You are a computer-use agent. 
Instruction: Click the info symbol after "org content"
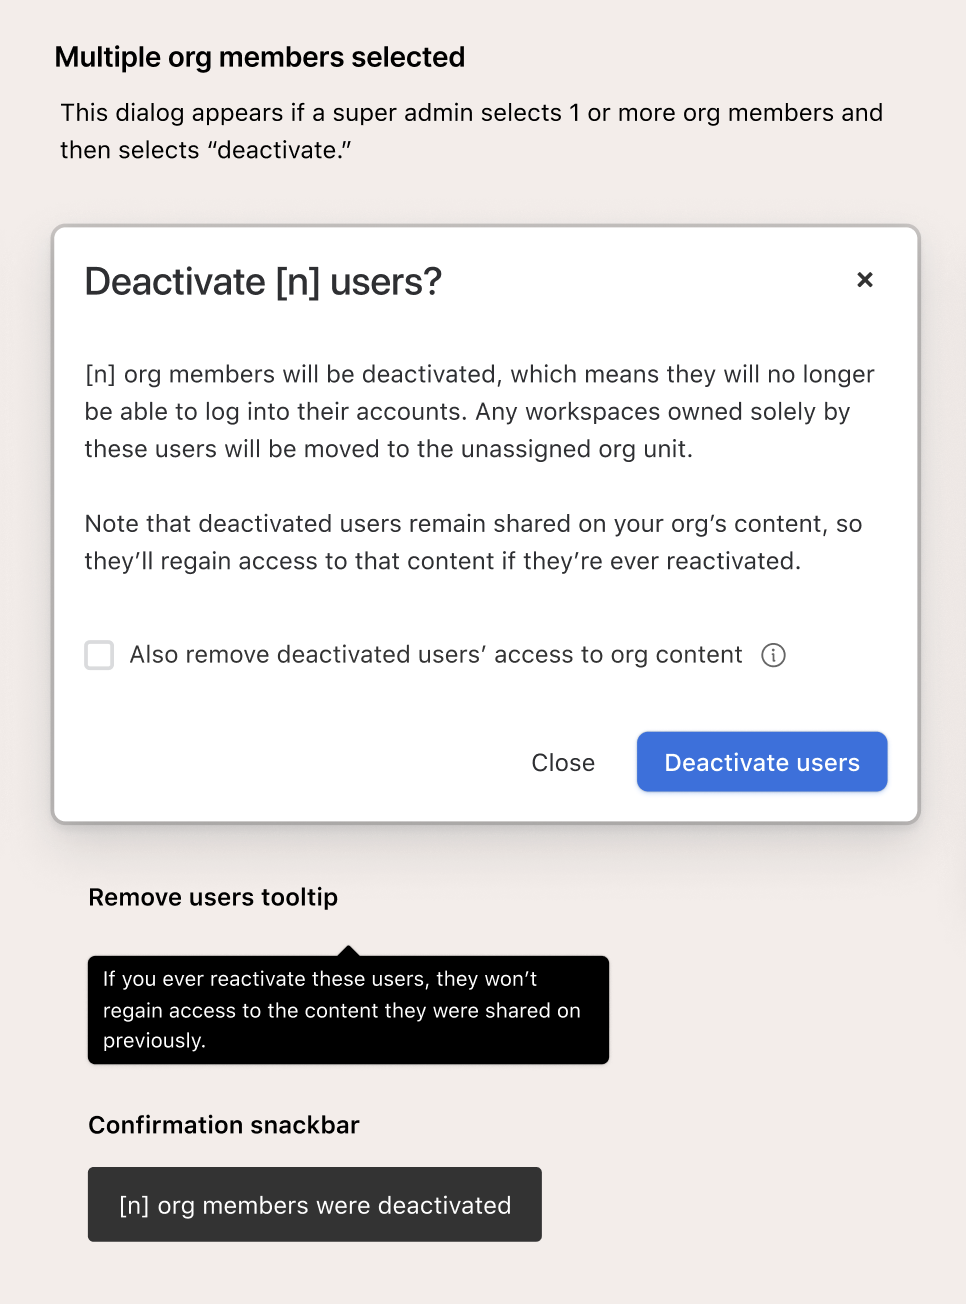click(x=773, y=655)
